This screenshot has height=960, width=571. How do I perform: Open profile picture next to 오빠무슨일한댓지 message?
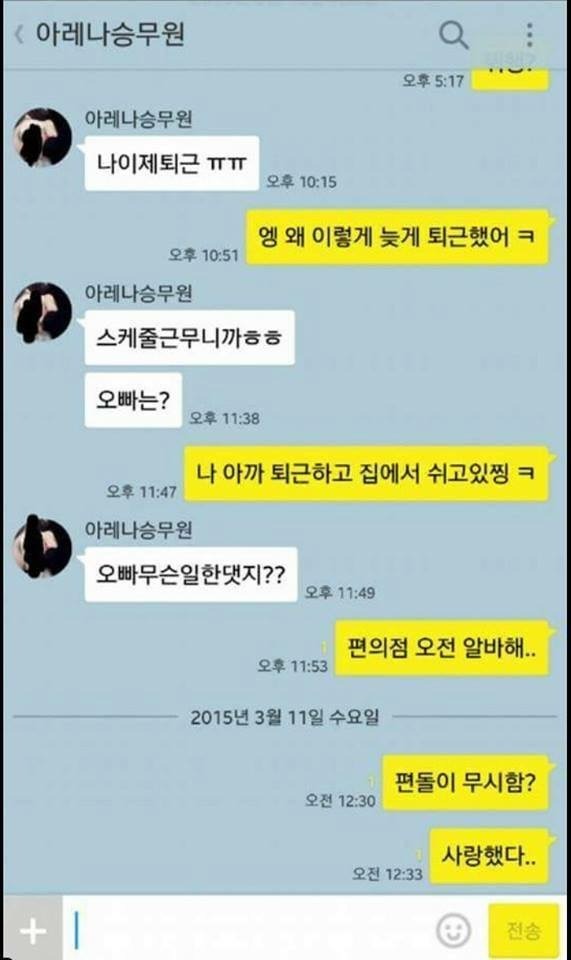(43, 547)
